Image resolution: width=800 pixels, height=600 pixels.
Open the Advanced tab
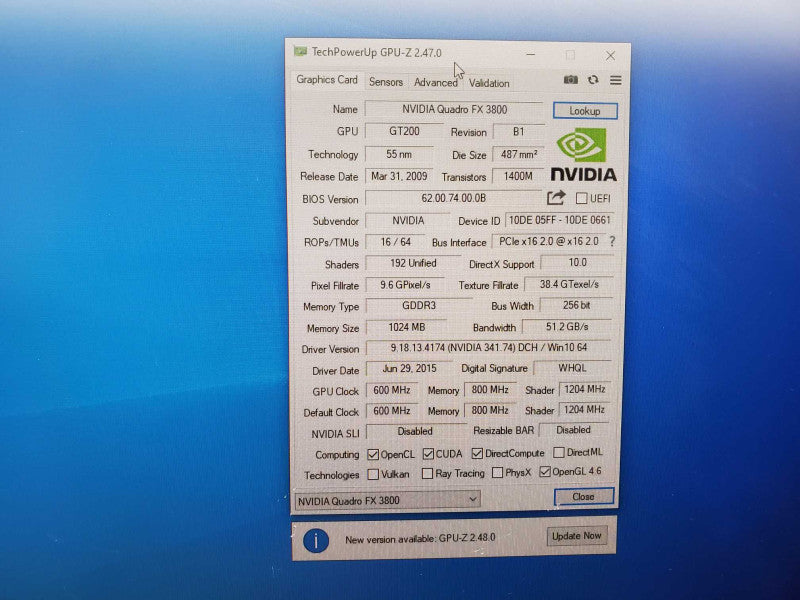click(x=436, y=82)
